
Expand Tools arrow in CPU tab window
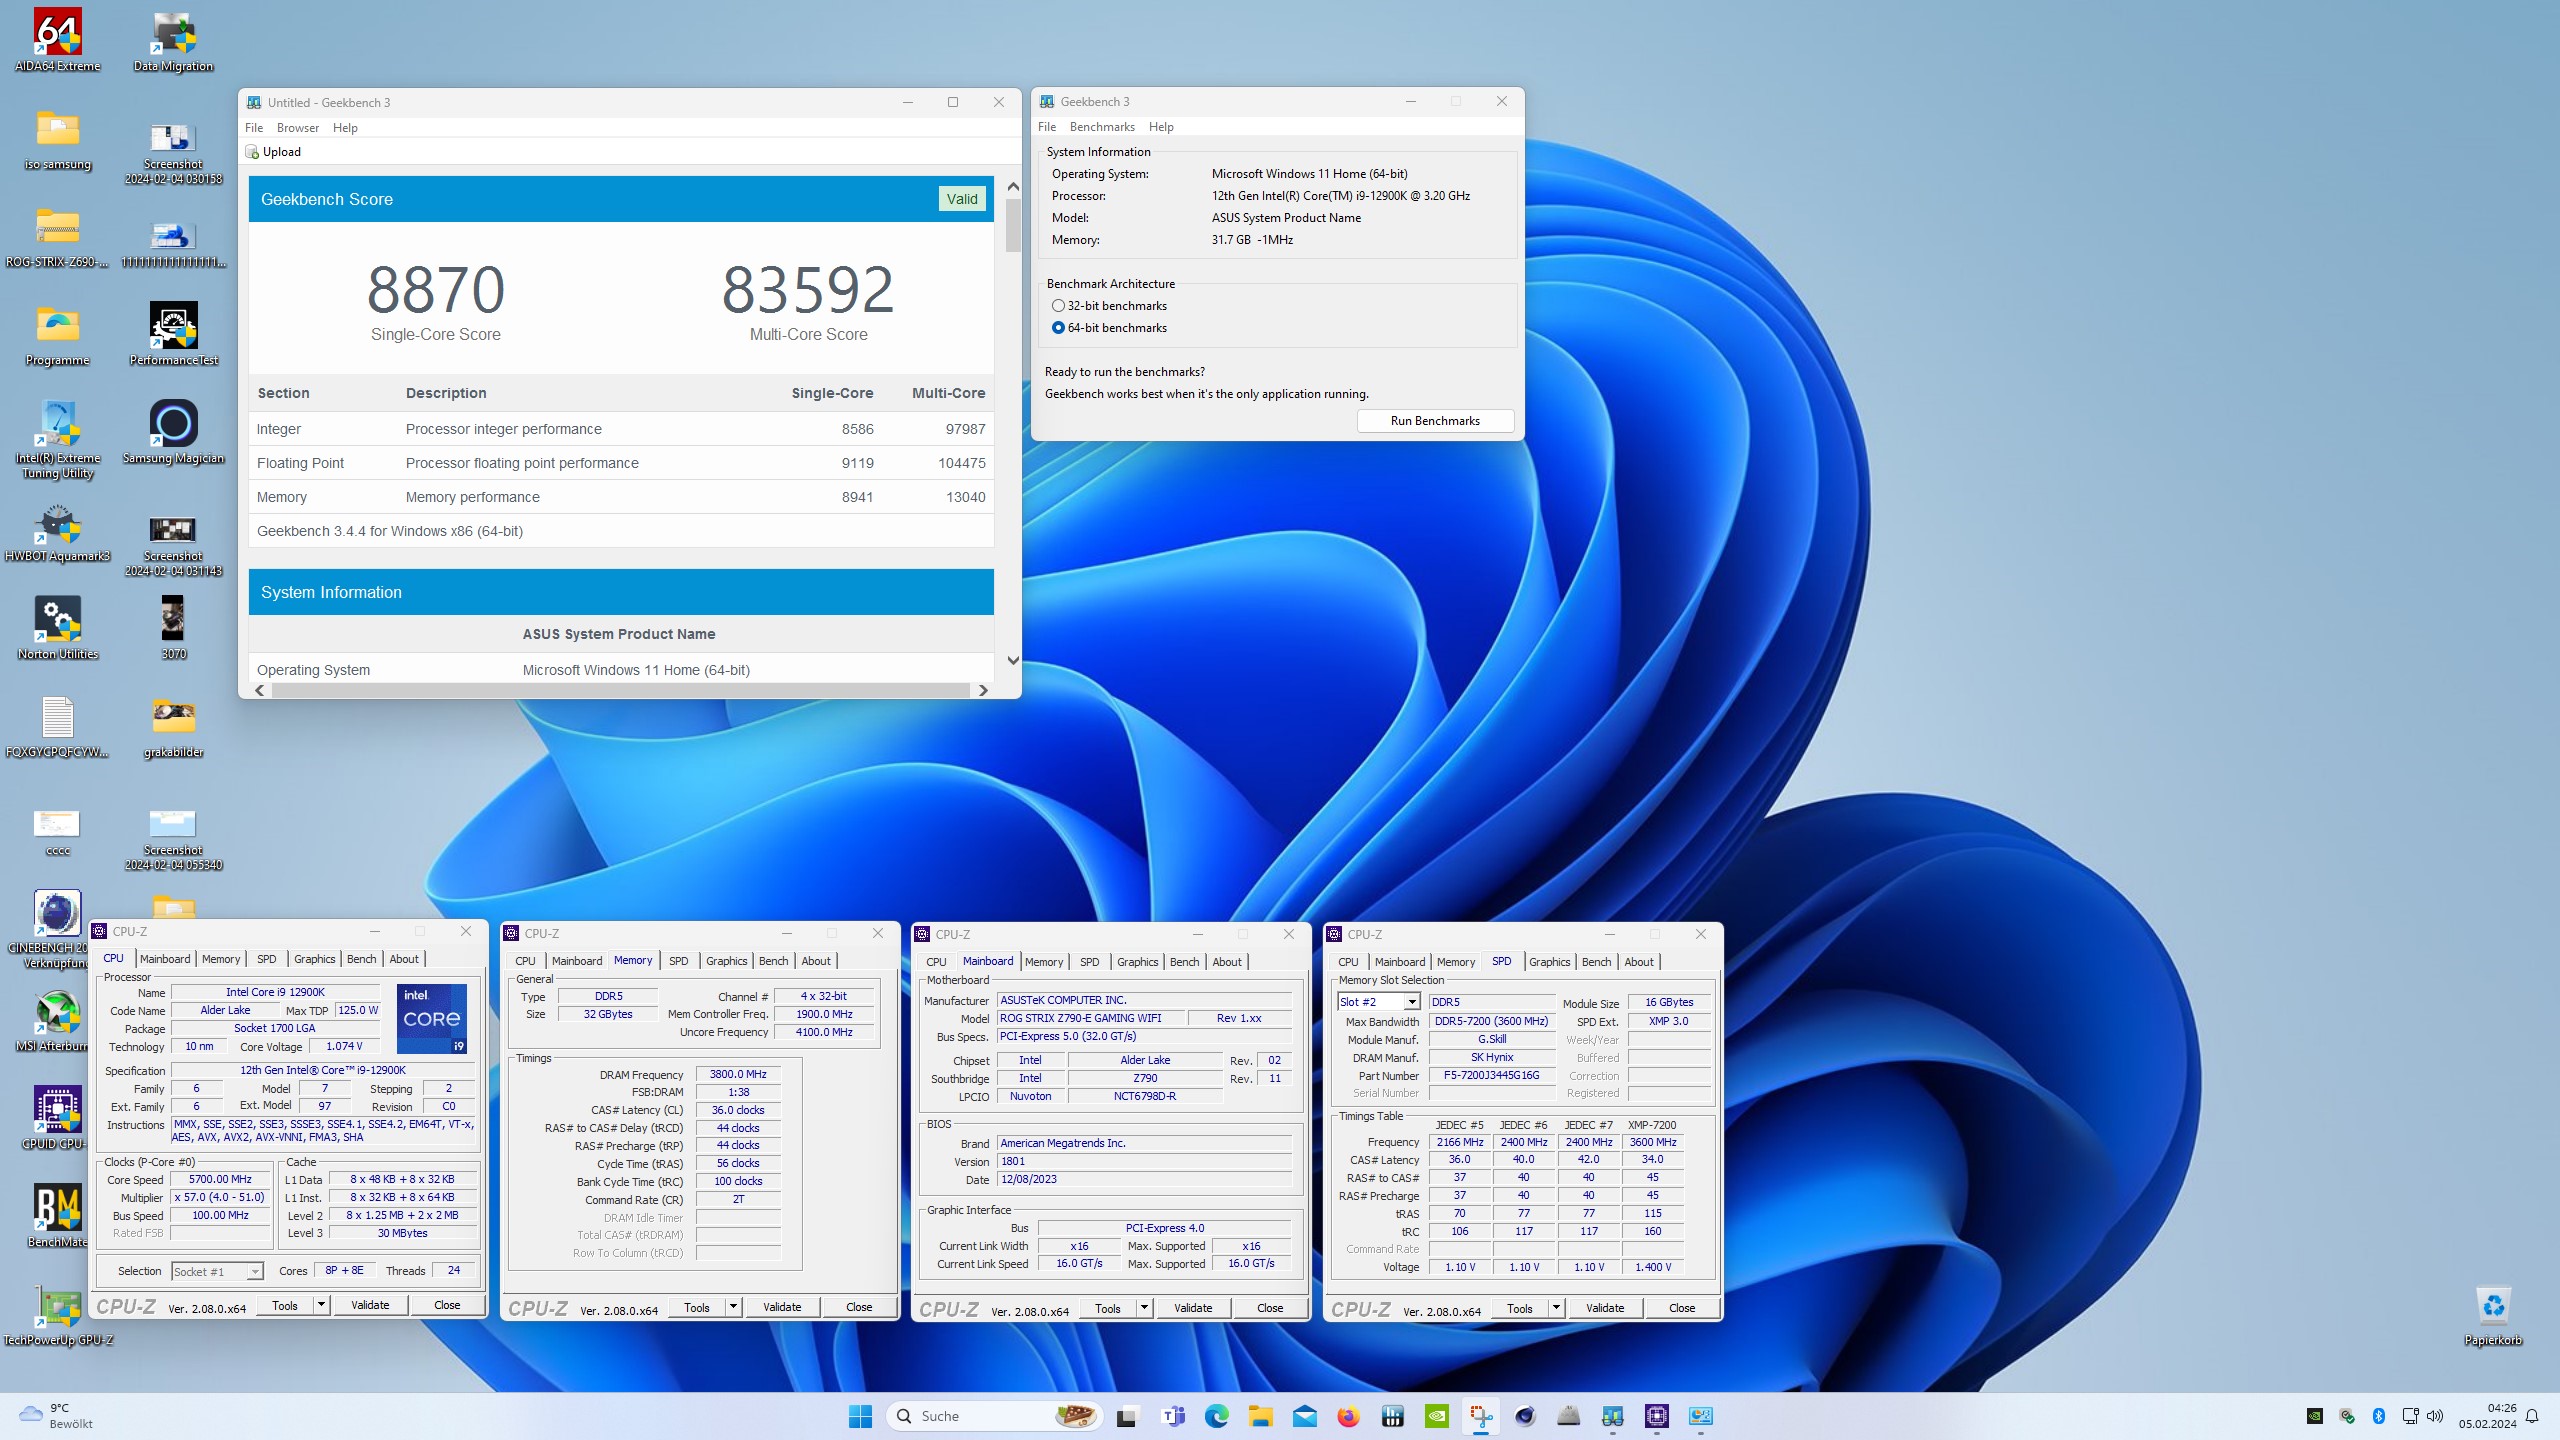tap(321, 1305)
